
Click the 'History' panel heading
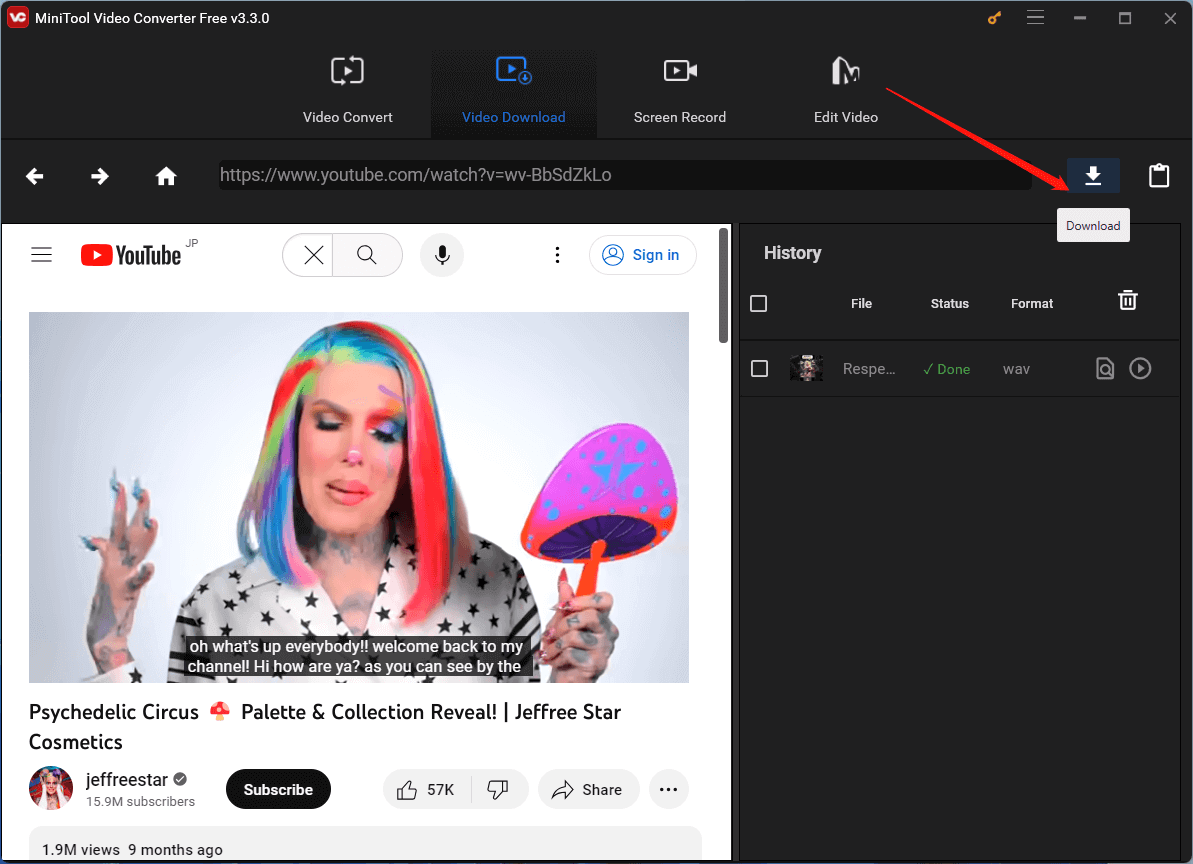(x=793, y=253)
